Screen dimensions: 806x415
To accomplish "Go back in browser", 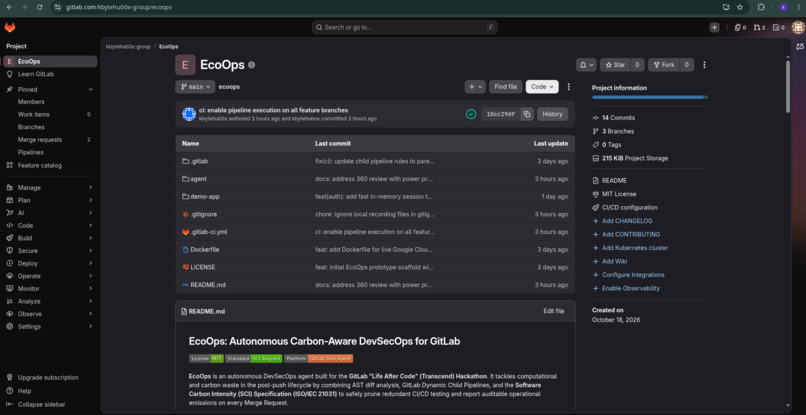I will click(x=9, y=7).
